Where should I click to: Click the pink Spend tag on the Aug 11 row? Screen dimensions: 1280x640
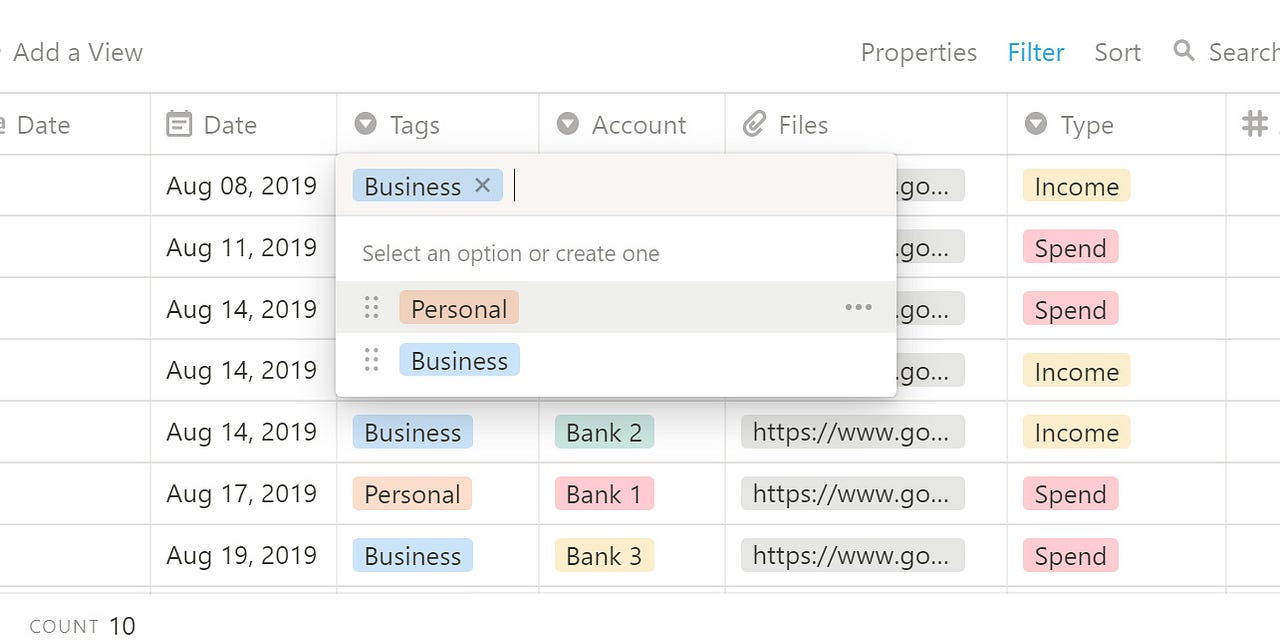click(1069, 247)
